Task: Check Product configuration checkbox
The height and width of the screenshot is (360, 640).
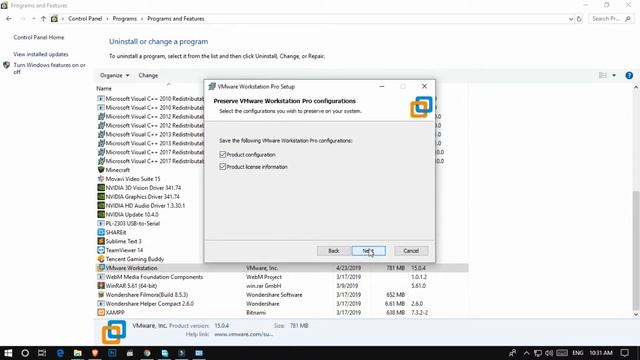Action: tap(222, 154)
